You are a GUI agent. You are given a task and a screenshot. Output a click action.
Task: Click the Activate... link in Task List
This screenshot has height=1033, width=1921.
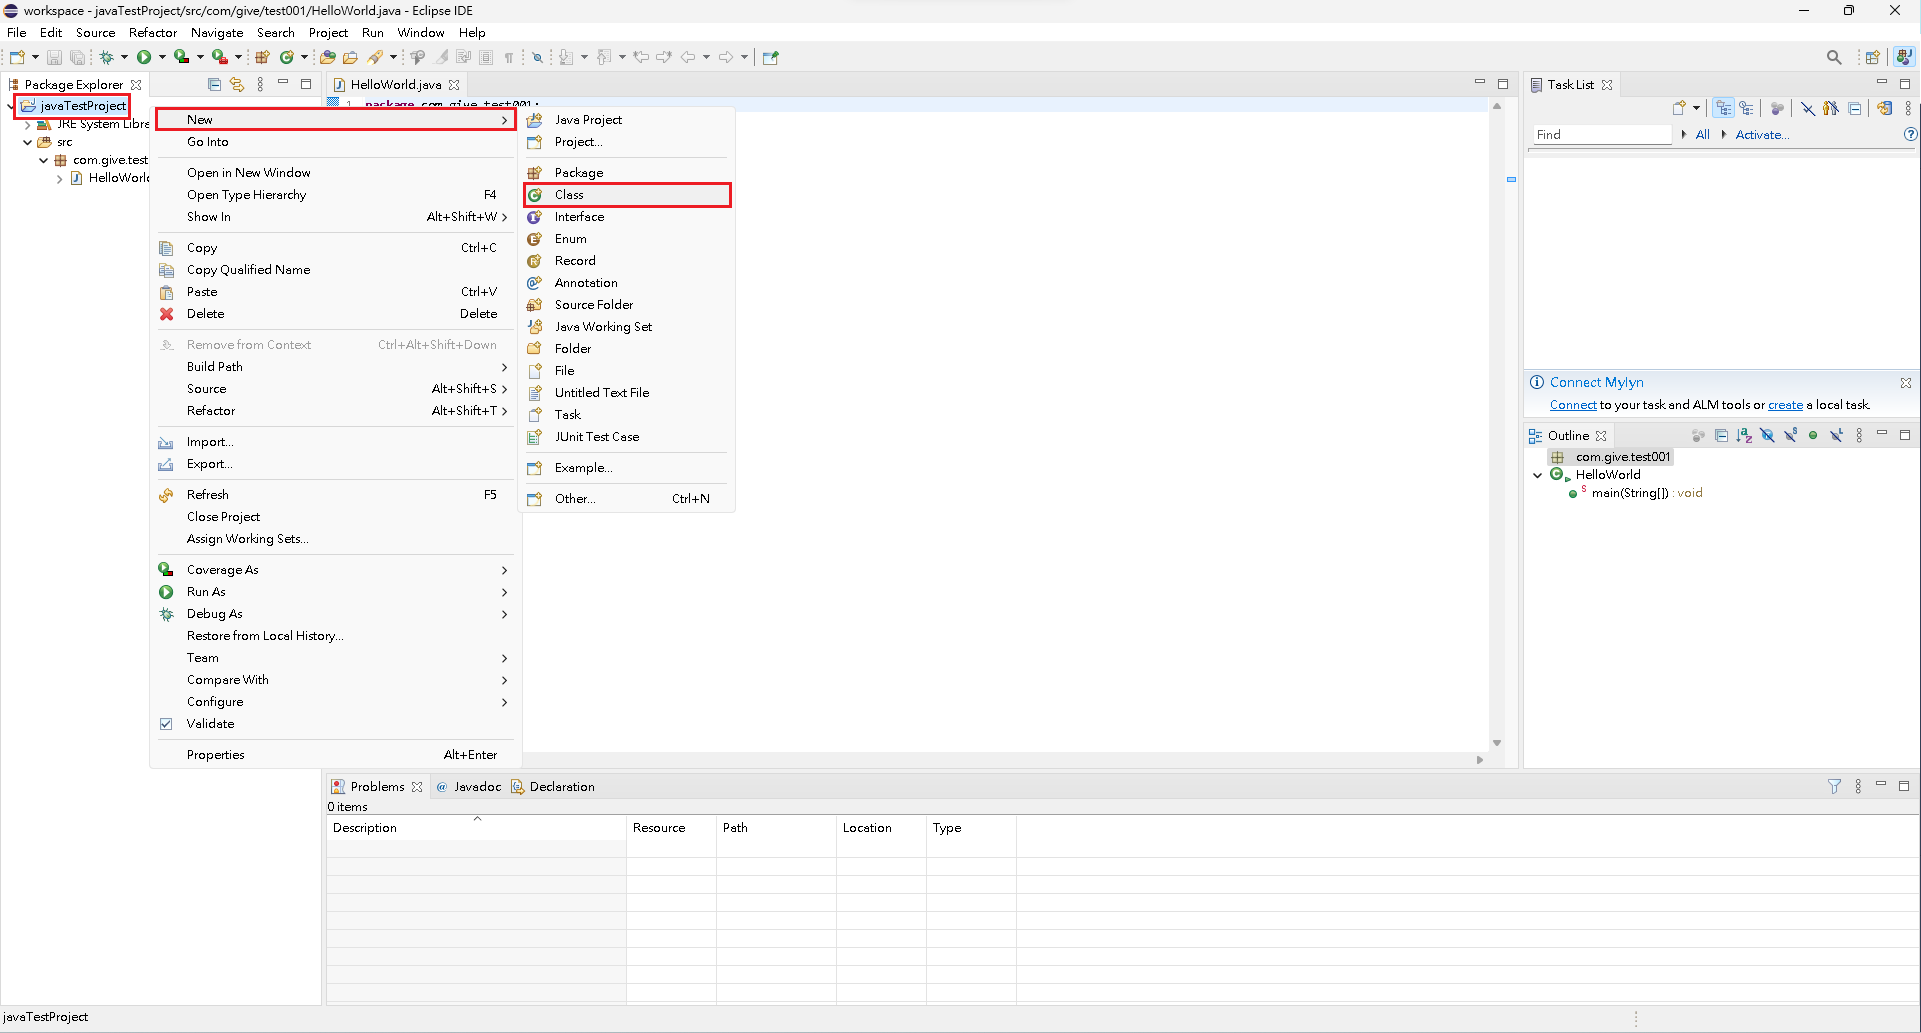pyautogui.click(x=1761, y=135)
